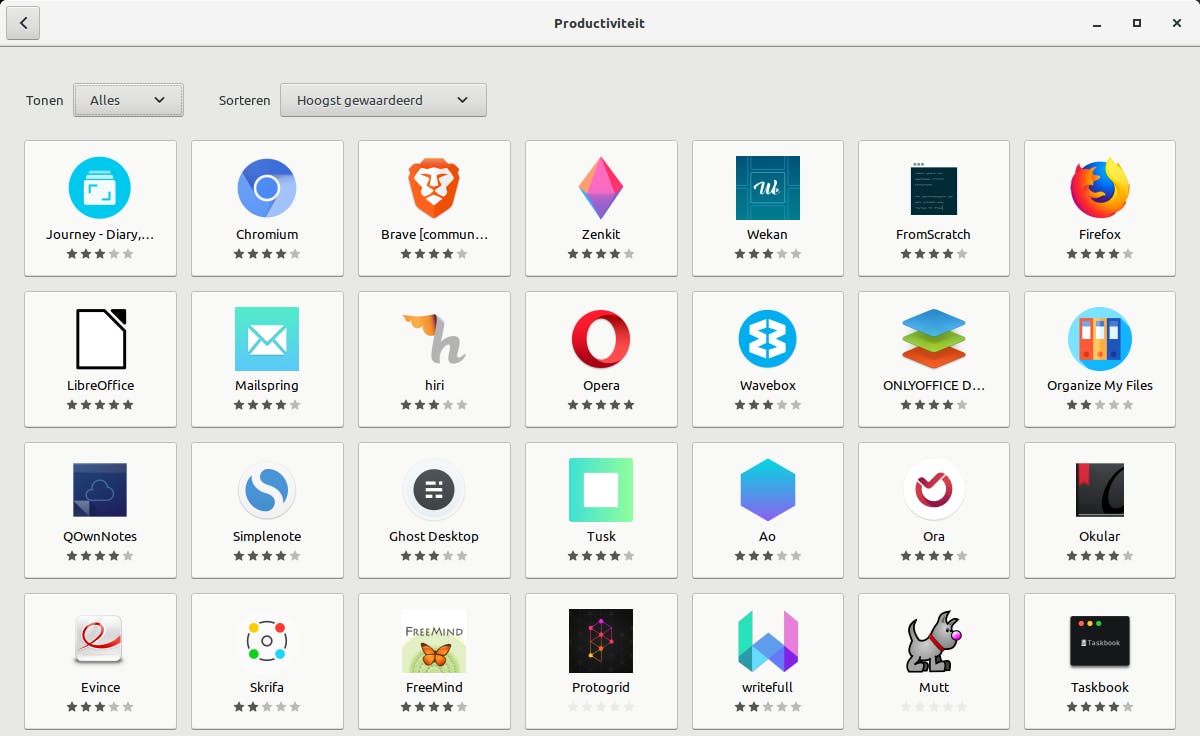
Task: Open the hiri app icon
Action: pos(434,339)
